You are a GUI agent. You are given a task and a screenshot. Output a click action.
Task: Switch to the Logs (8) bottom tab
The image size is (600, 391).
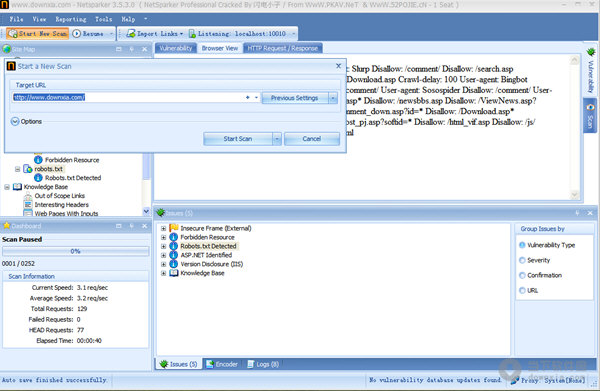click(x=263, y=364)
